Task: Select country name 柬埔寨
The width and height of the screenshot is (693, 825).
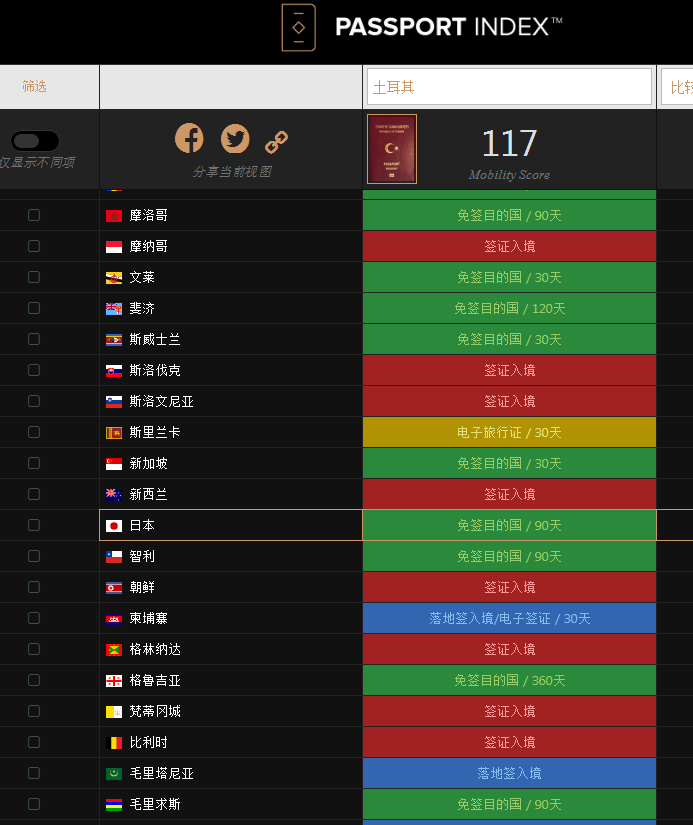Action: click(x=148, y=619)
